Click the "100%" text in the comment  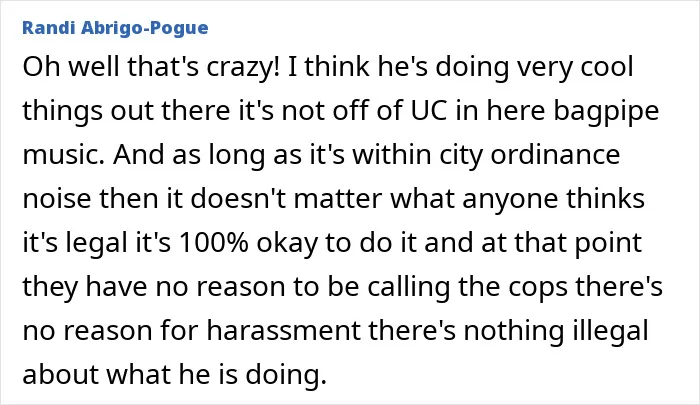pyautogui.click(x=213, y=242)
